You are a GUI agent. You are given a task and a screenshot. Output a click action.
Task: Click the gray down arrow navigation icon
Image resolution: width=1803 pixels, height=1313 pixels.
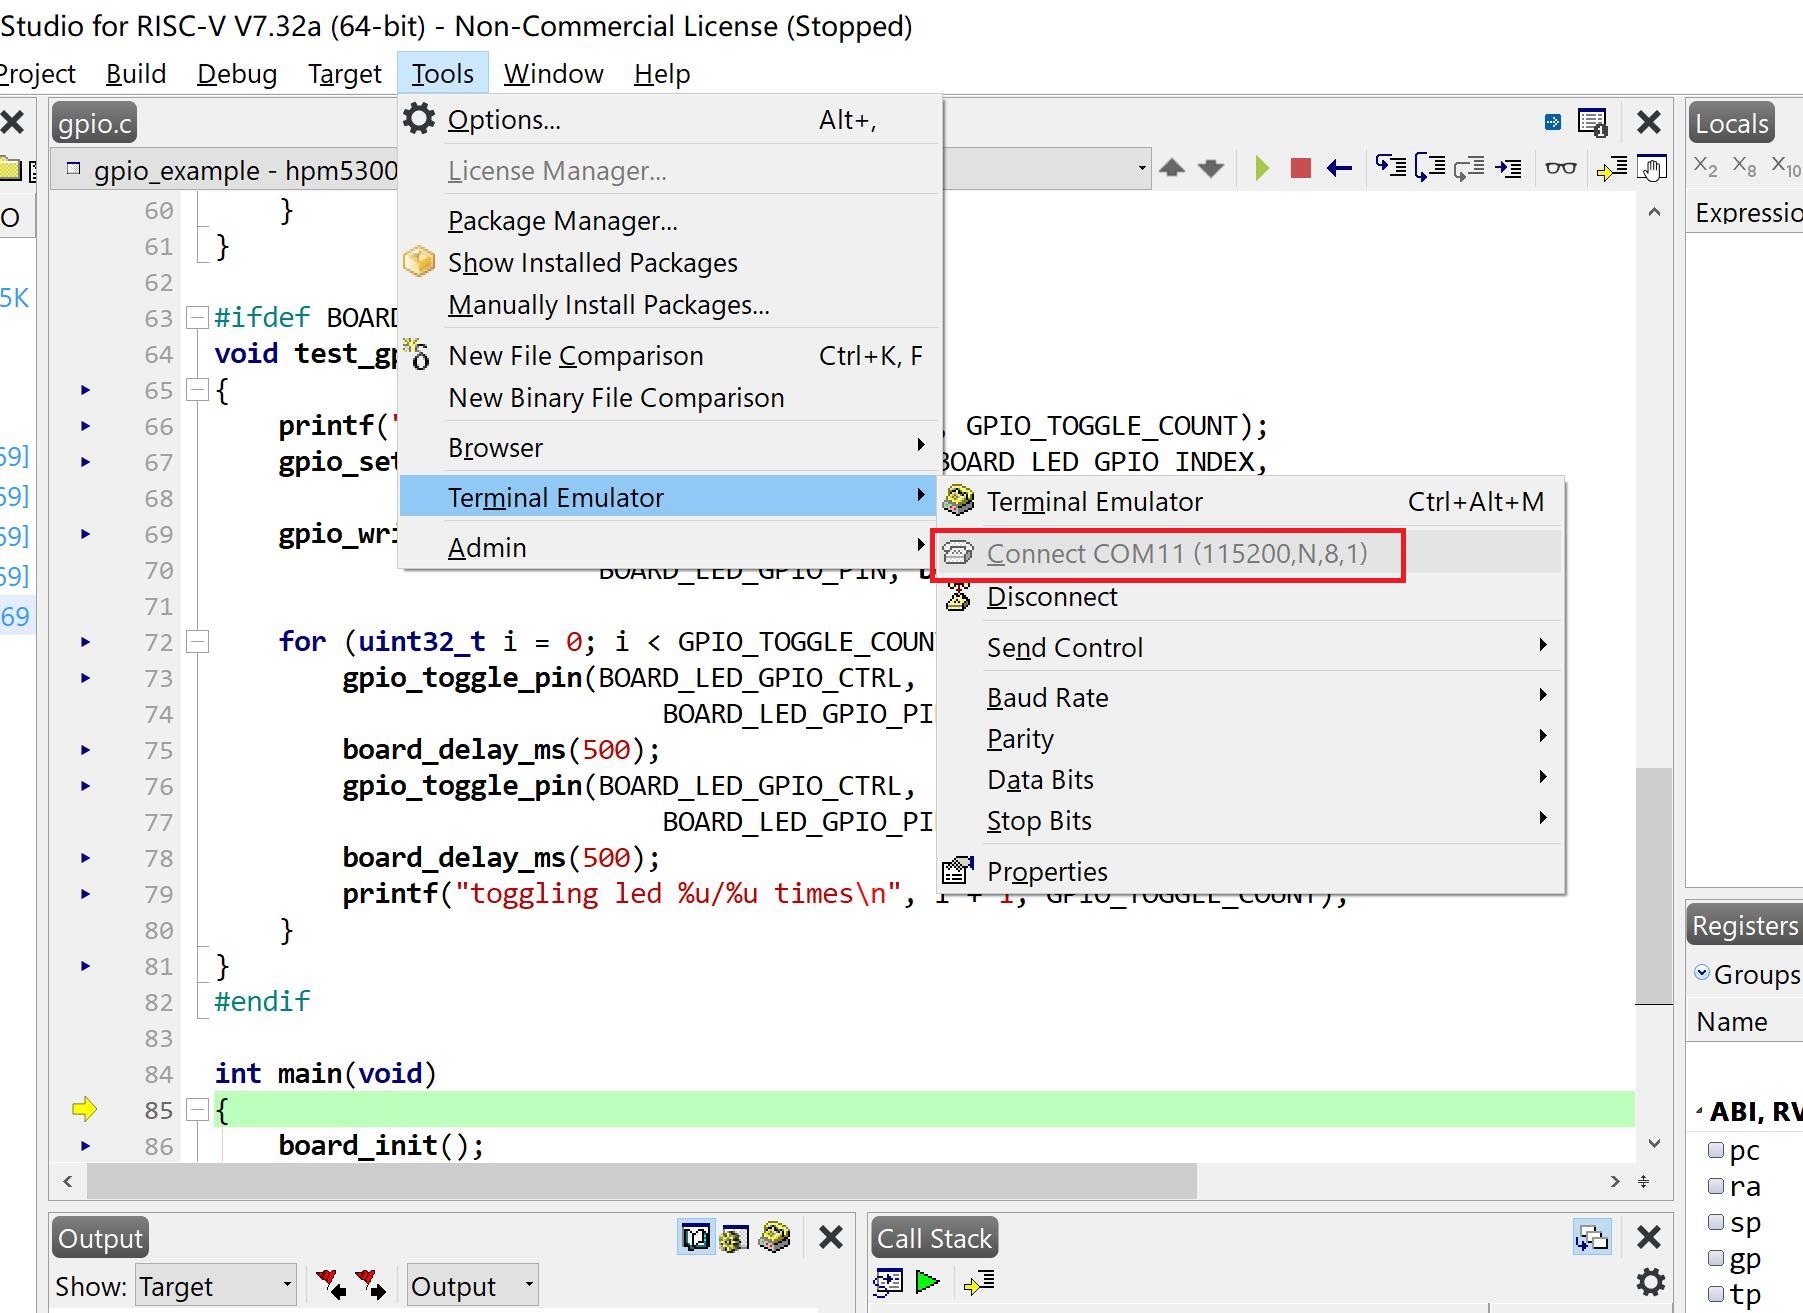[1211, 168]
